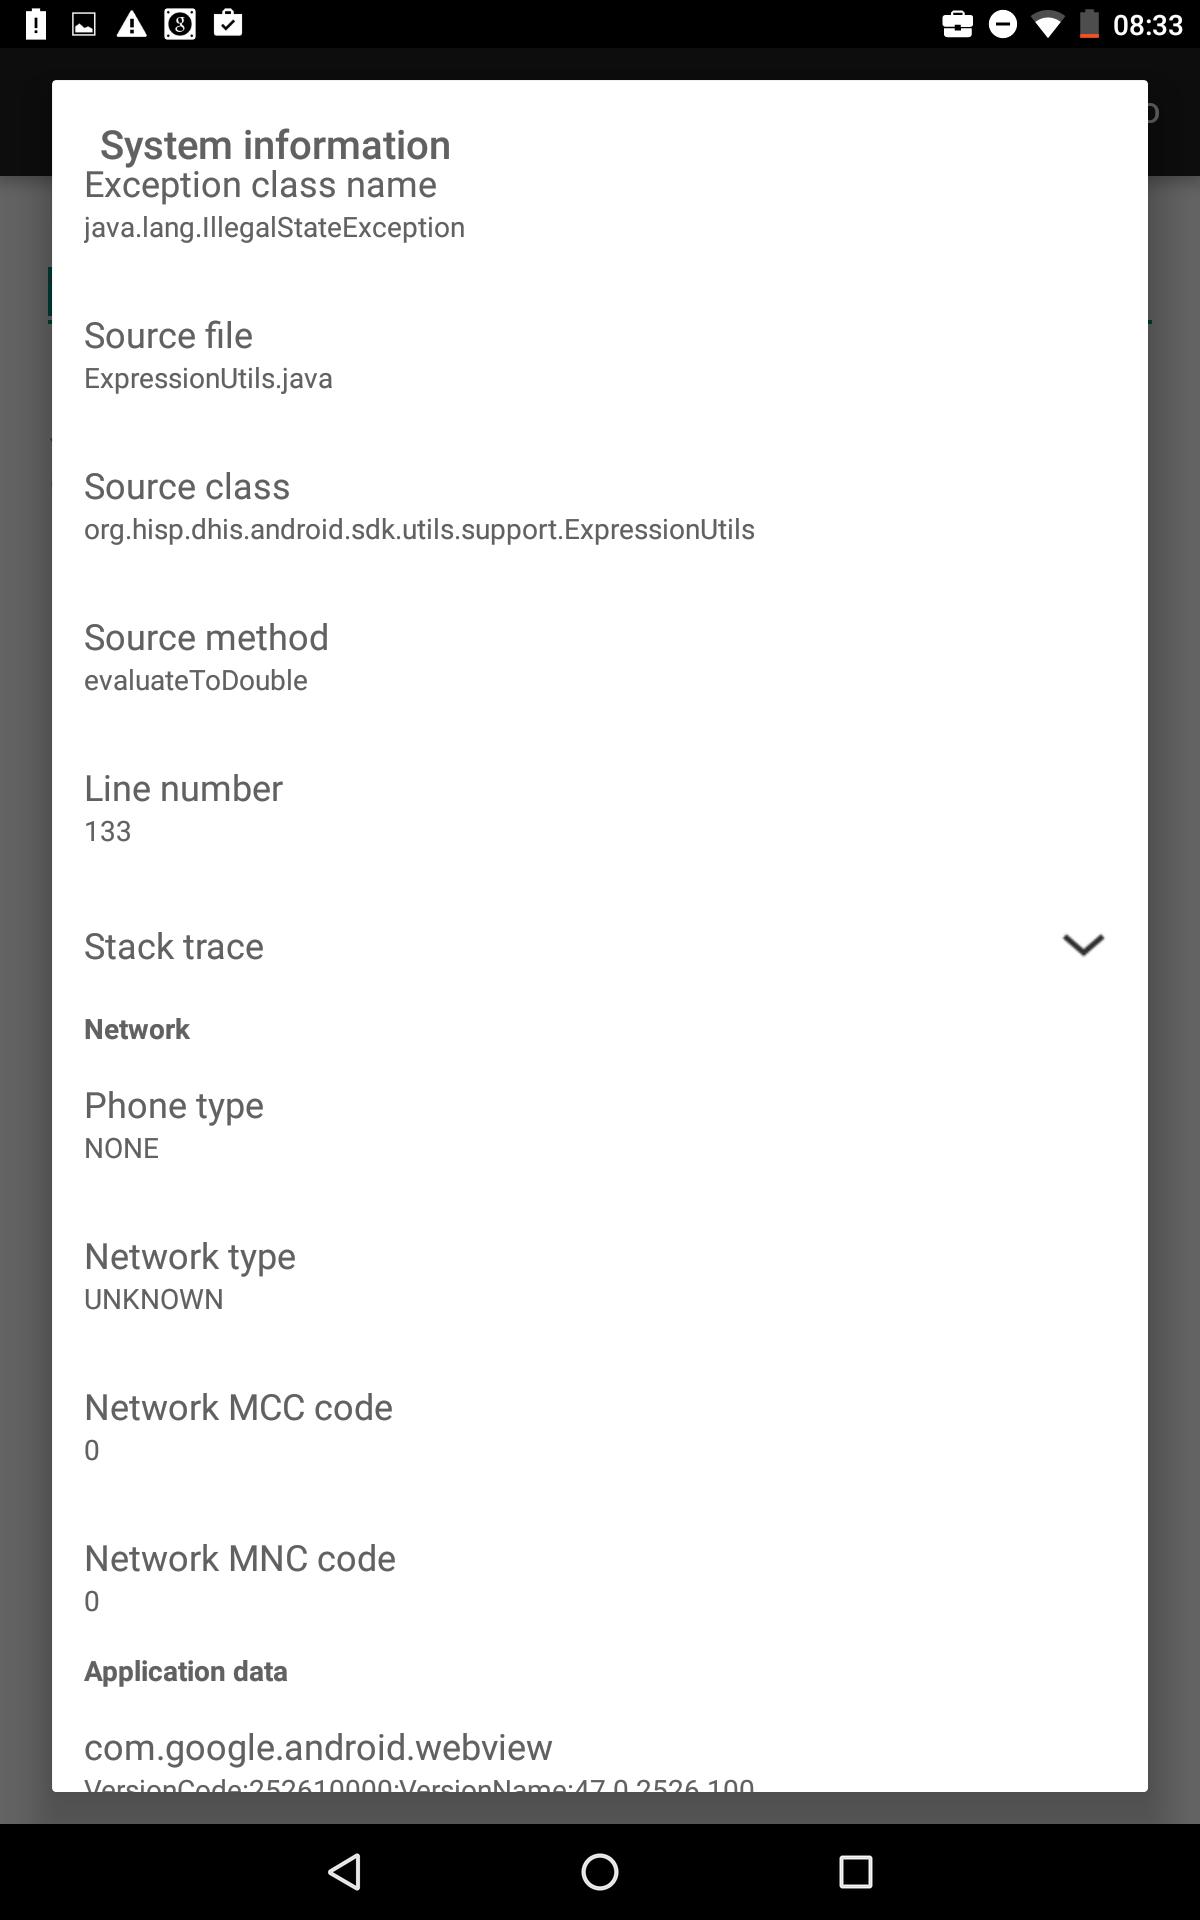Tap the Stack trace row label
Viewport: 1200px width, 1920px height.
coord(174,946)
